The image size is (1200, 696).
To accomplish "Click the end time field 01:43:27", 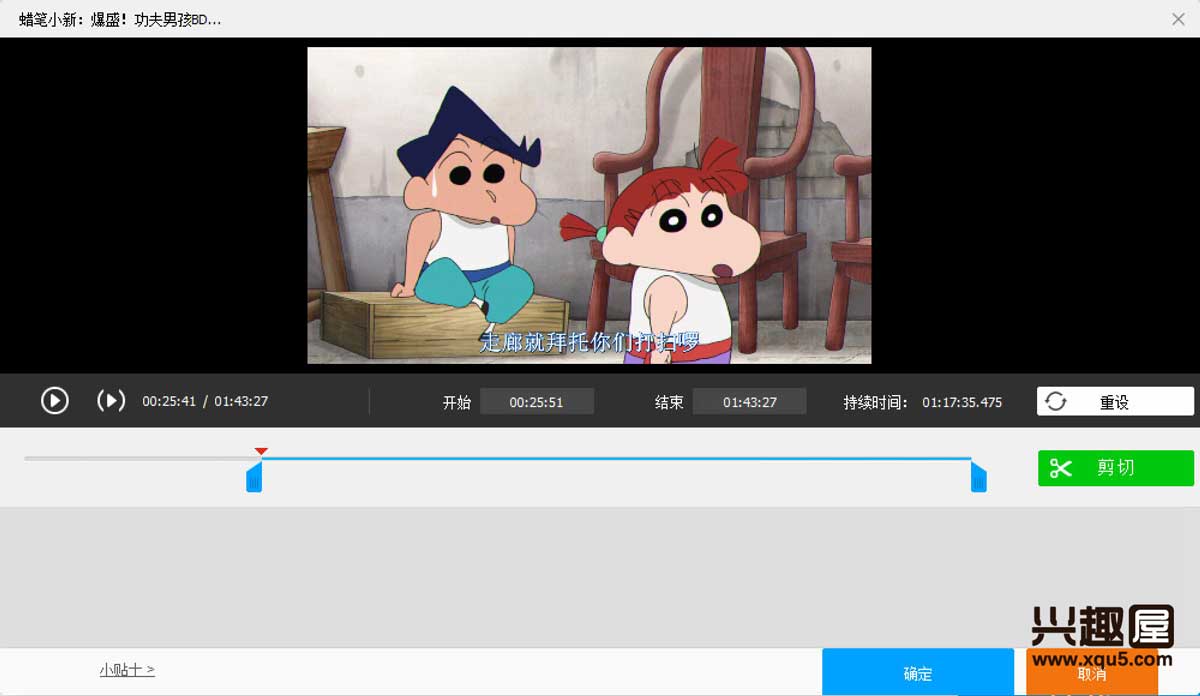I will coord(749,402).
